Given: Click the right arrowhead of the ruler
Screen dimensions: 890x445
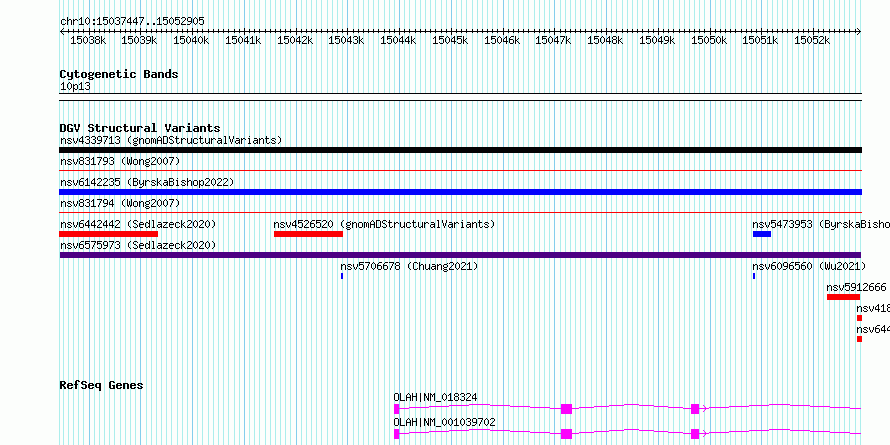Looking at the screenshot, I should pyautogui.click(x=859, y=31).
